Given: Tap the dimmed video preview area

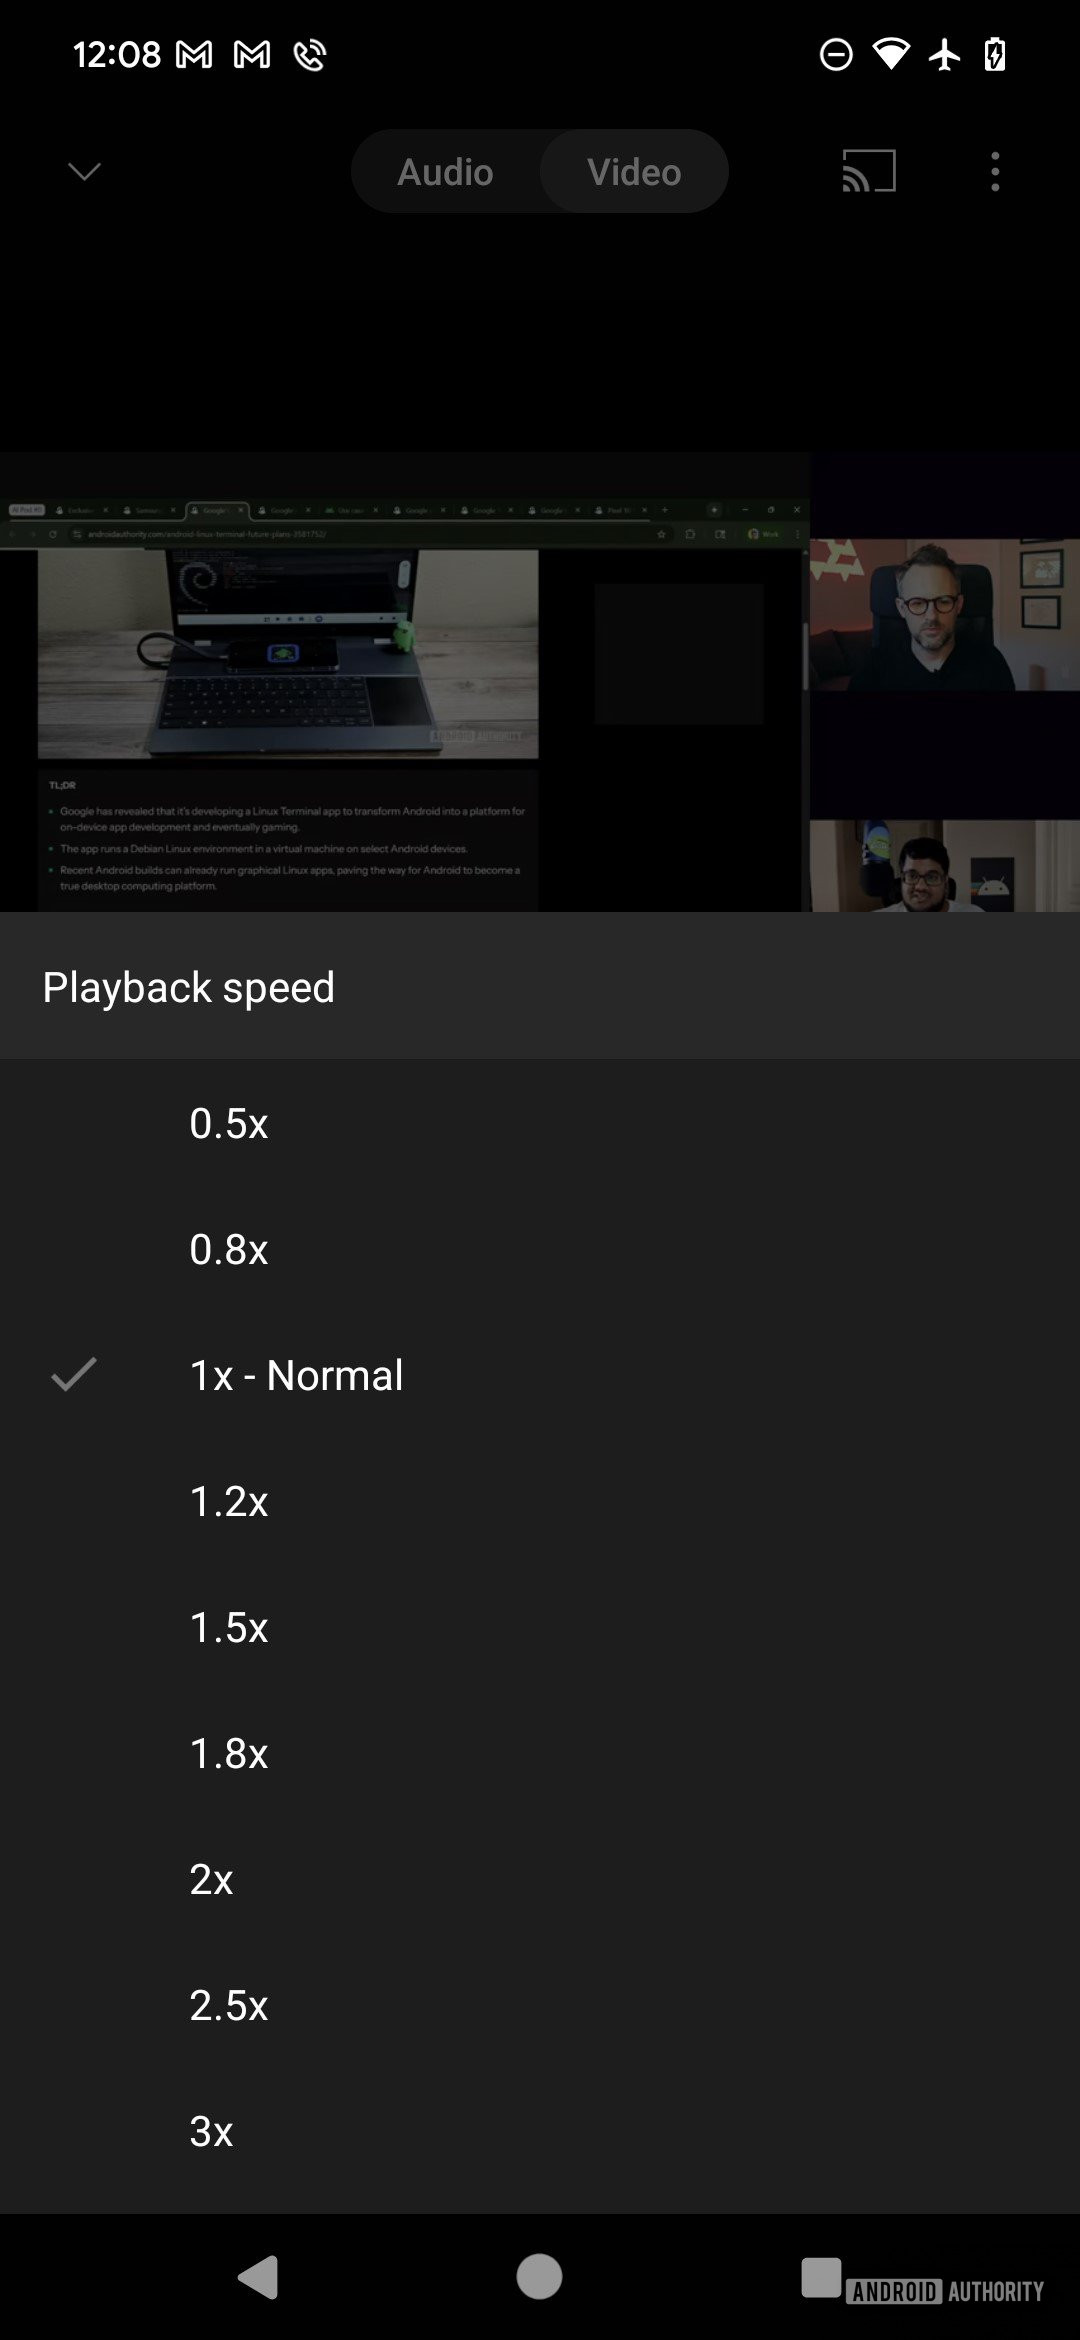Looking at the screenshot, I should [x=540, y=681].
